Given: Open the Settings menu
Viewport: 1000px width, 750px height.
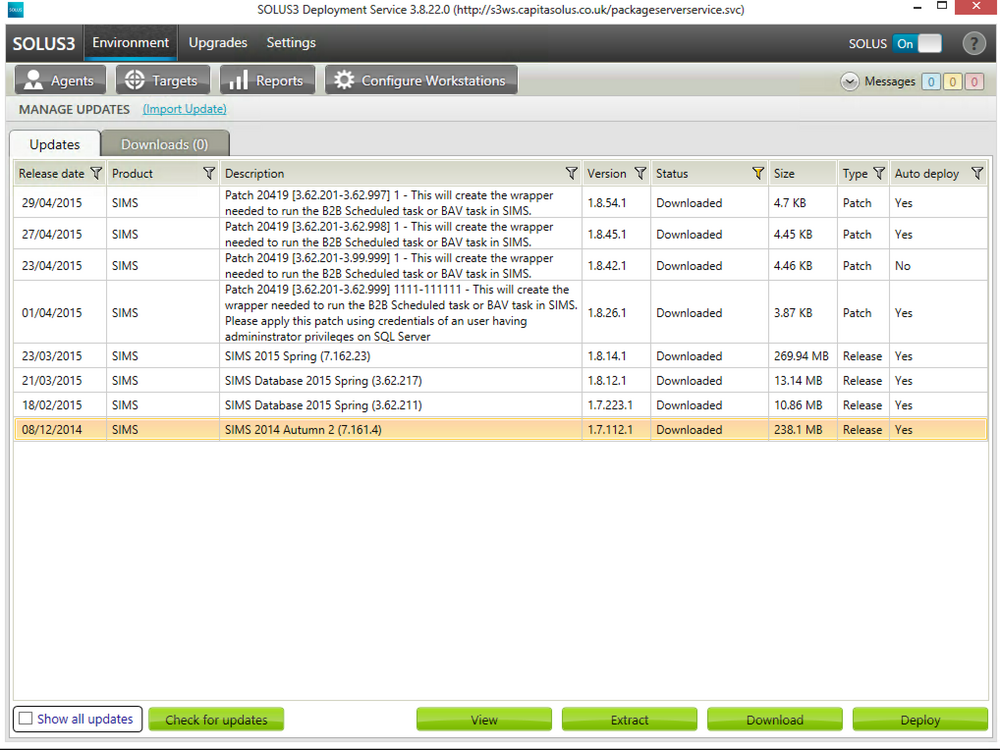Looking at the screenshot, I should pyautogui.click(x=291, y=43).
